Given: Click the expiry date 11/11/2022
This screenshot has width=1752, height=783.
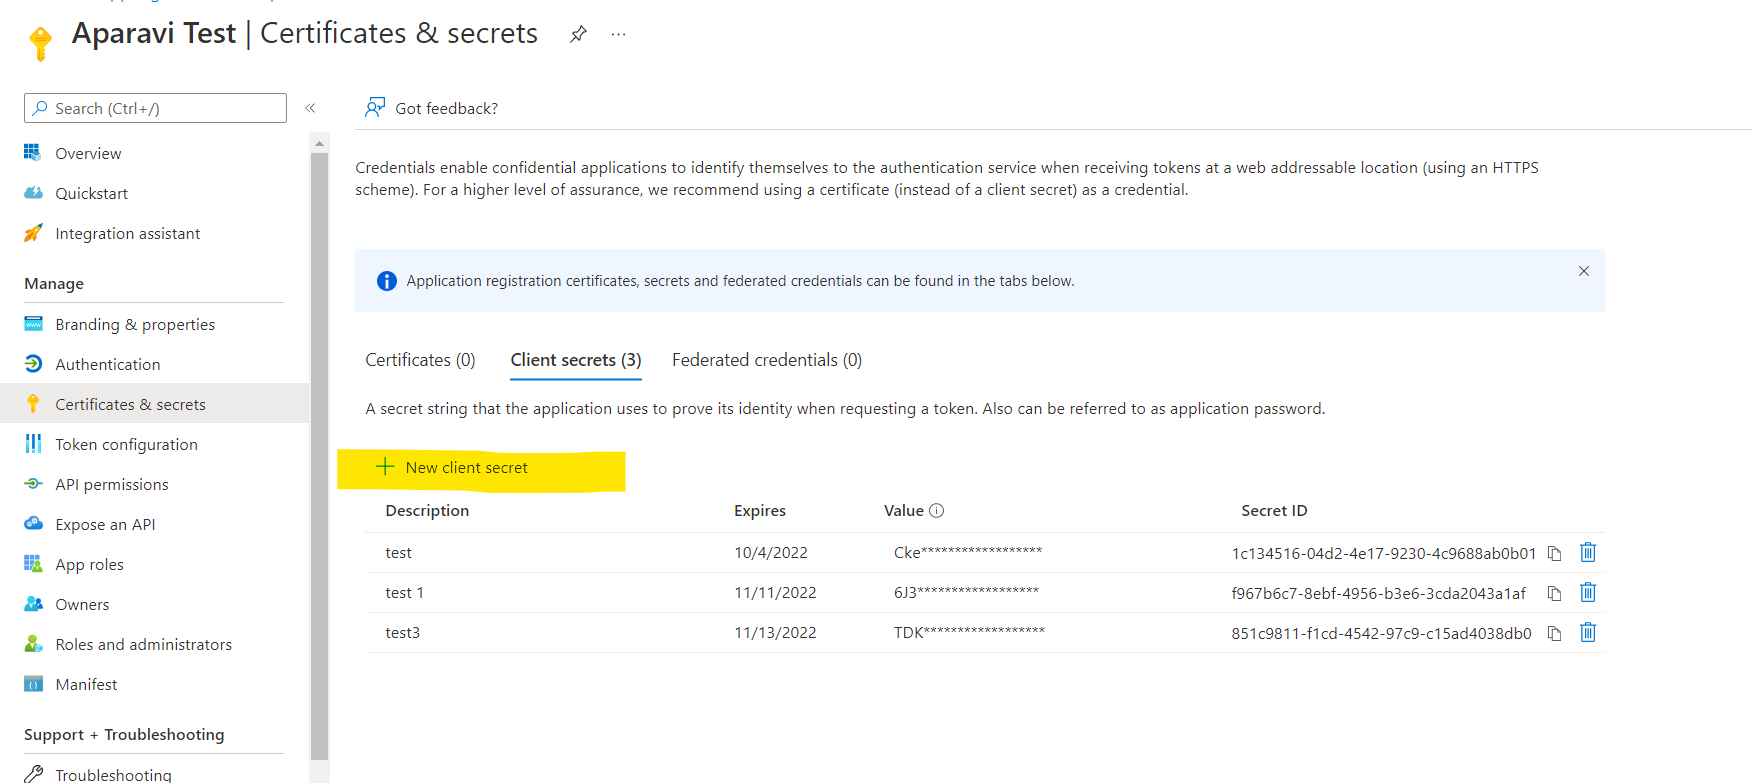Looking at the screenshot, I should tap(775, 592).
